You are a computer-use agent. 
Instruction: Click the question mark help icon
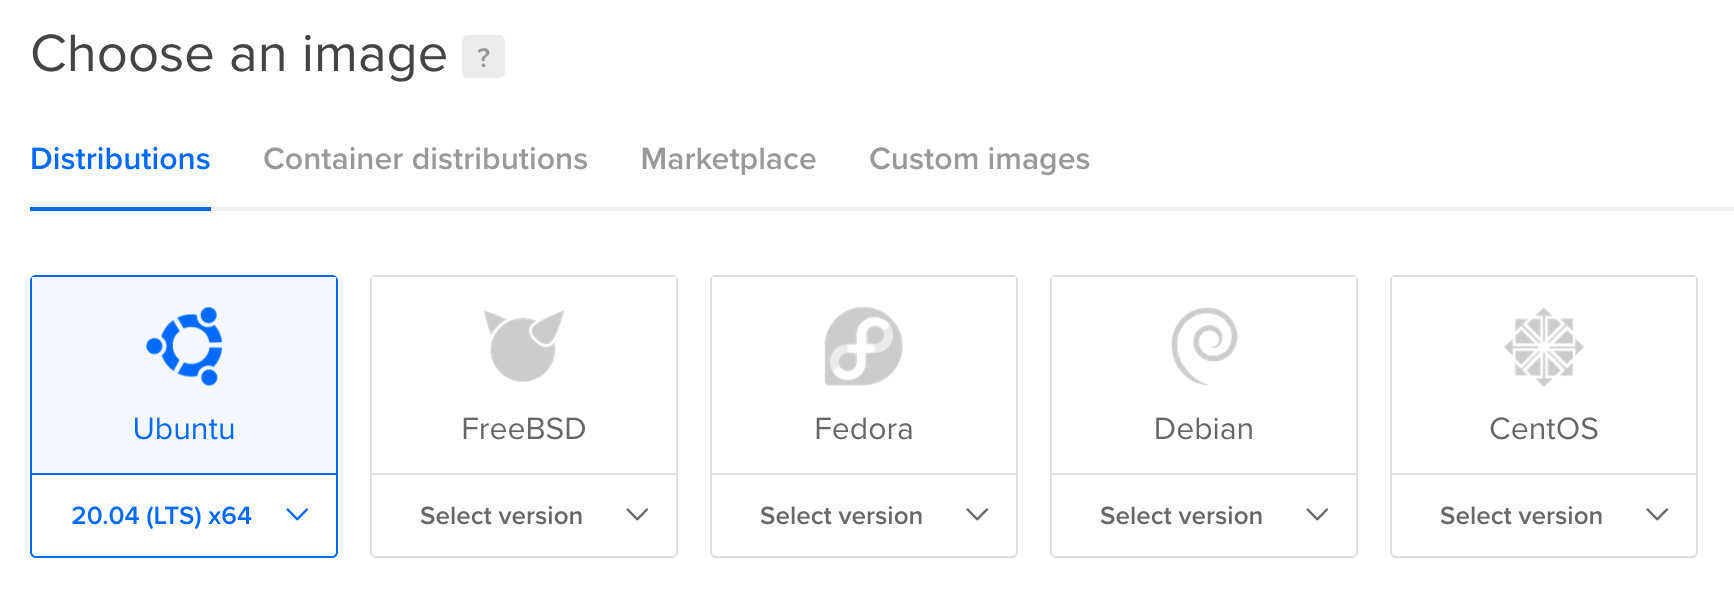pyautogui.click(x=483, y=57)
